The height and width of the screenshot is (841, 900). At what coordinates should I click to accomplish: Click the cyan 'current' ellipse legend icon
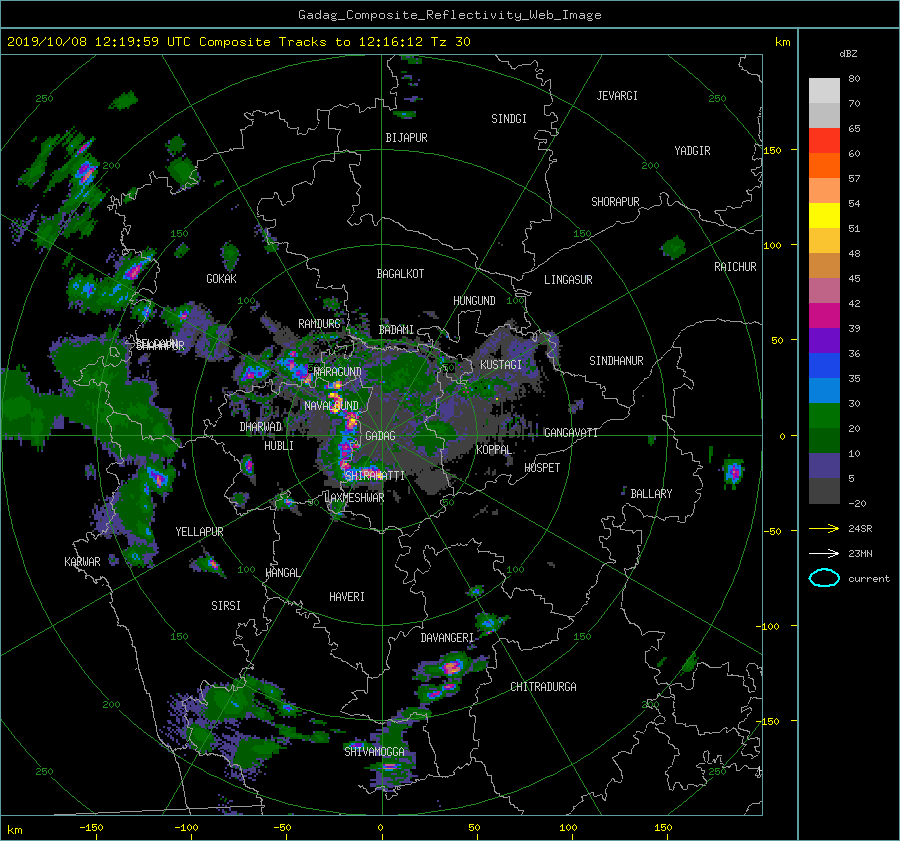(x=824, y=578)
